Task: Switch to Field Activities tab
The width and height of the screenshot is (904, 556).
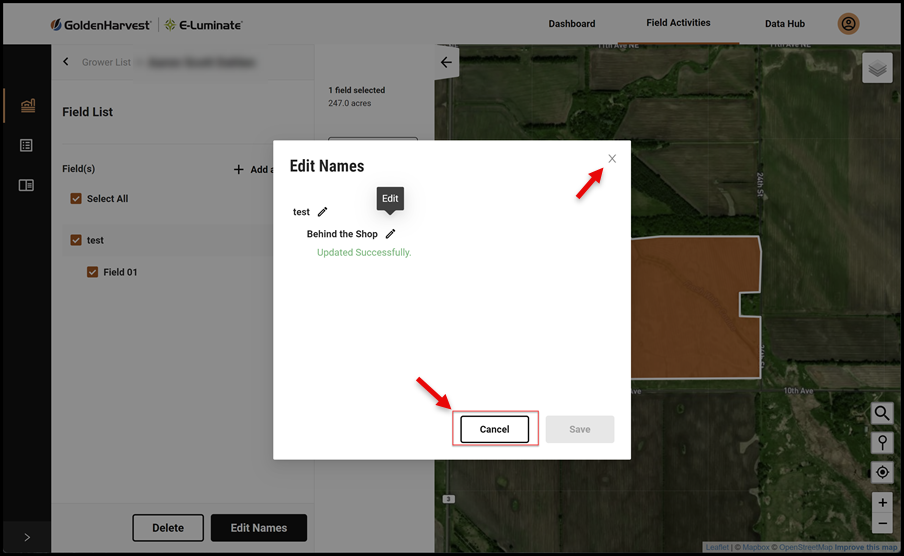Action: click(678, 22)
